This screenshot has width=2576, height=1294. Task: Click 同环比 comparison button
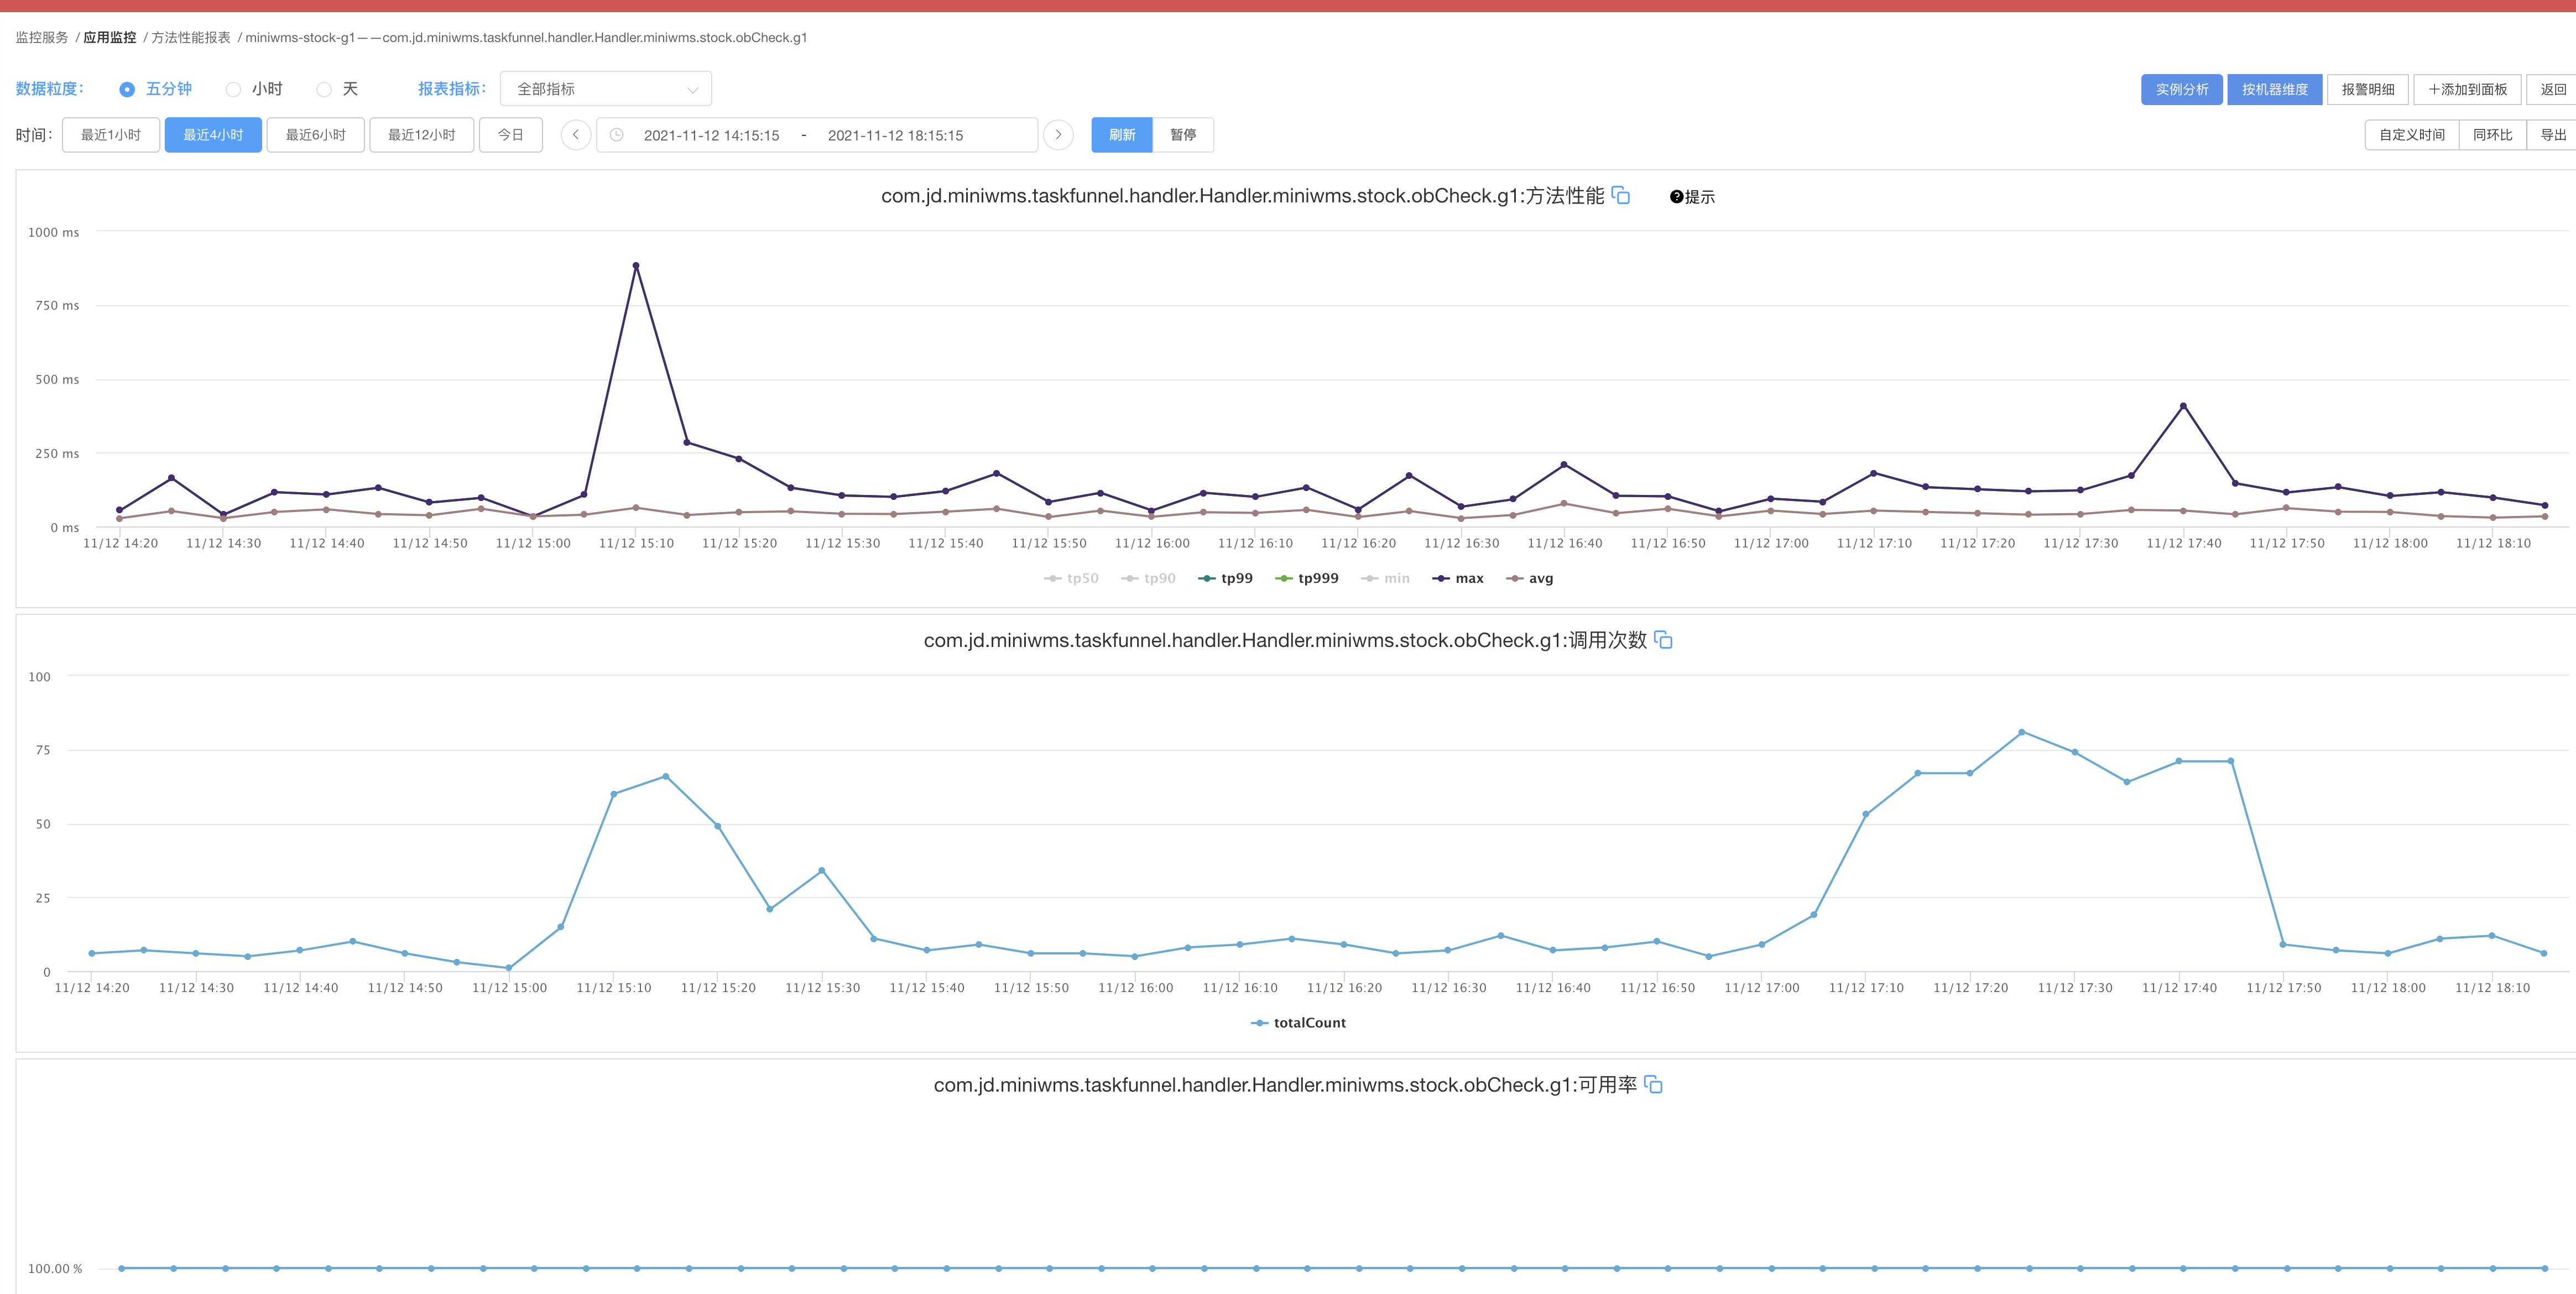(2493, 135)
